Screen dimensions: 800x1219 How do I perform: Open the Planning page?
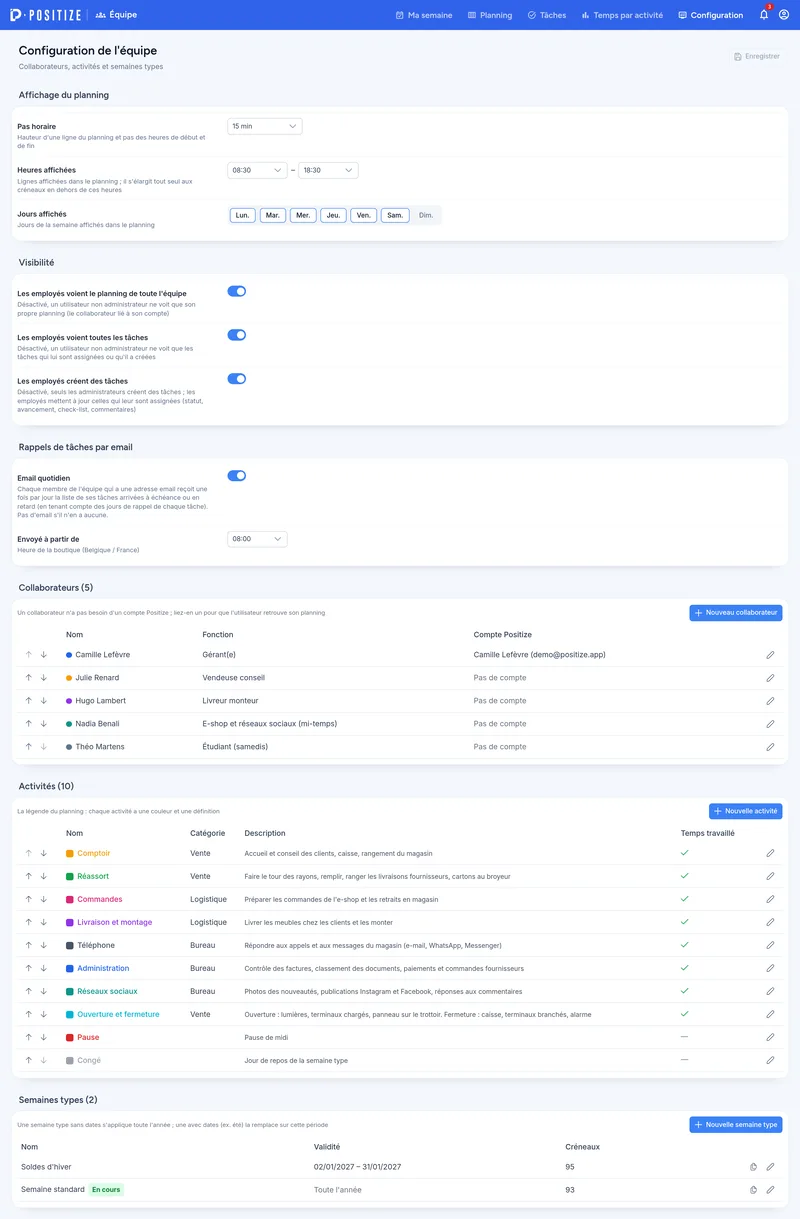point(490,15)
